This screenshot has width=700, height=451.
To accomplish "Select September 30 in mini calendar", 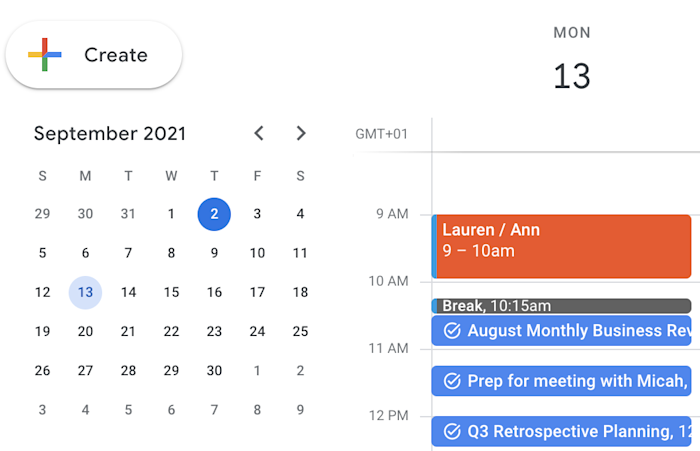I will (214, 371).
